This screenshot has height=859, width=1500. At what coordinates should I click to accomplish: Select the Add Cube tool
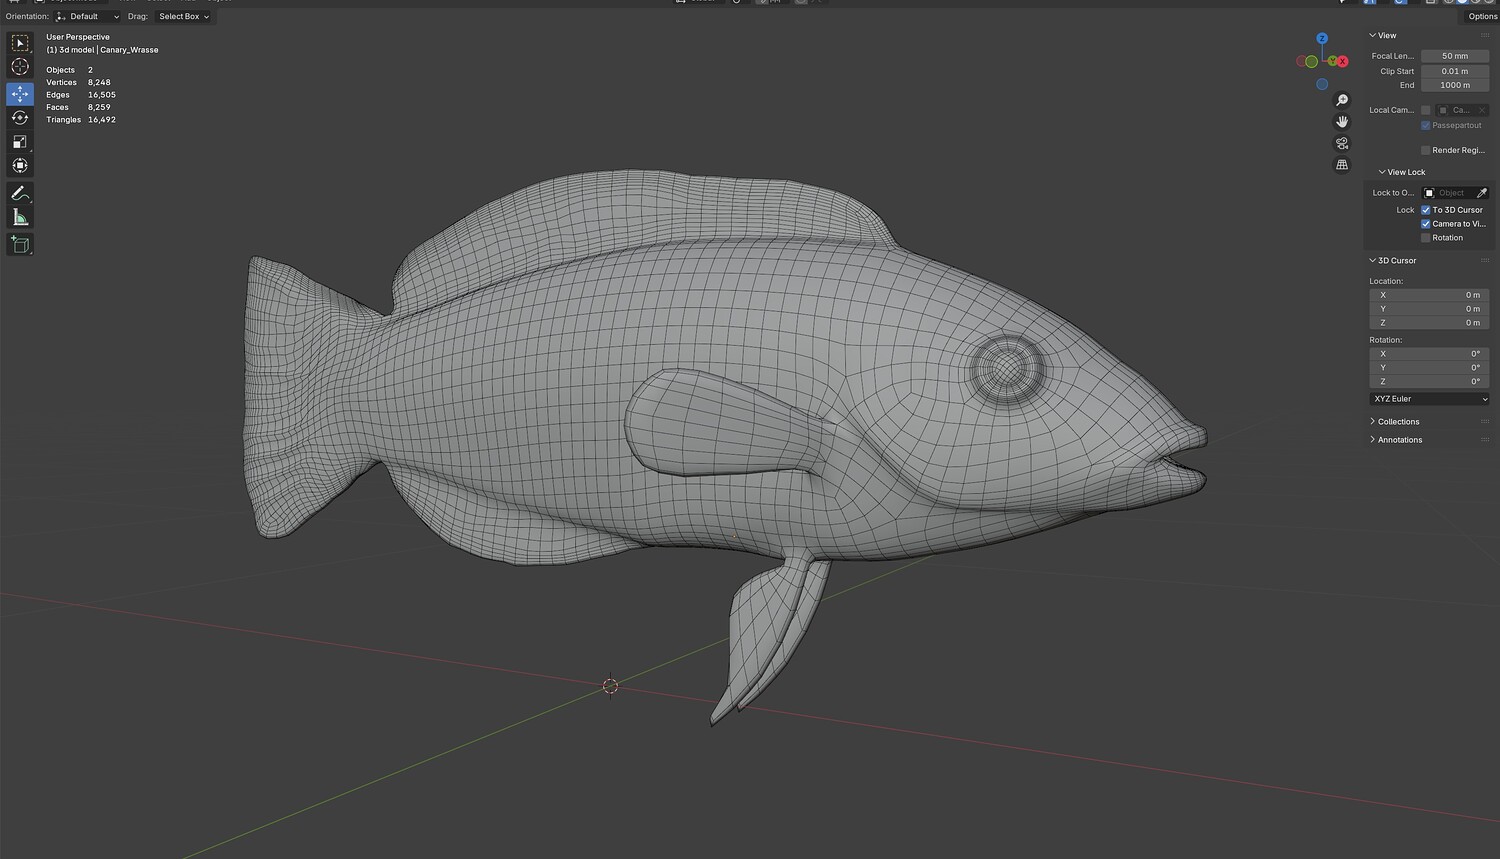20,244
